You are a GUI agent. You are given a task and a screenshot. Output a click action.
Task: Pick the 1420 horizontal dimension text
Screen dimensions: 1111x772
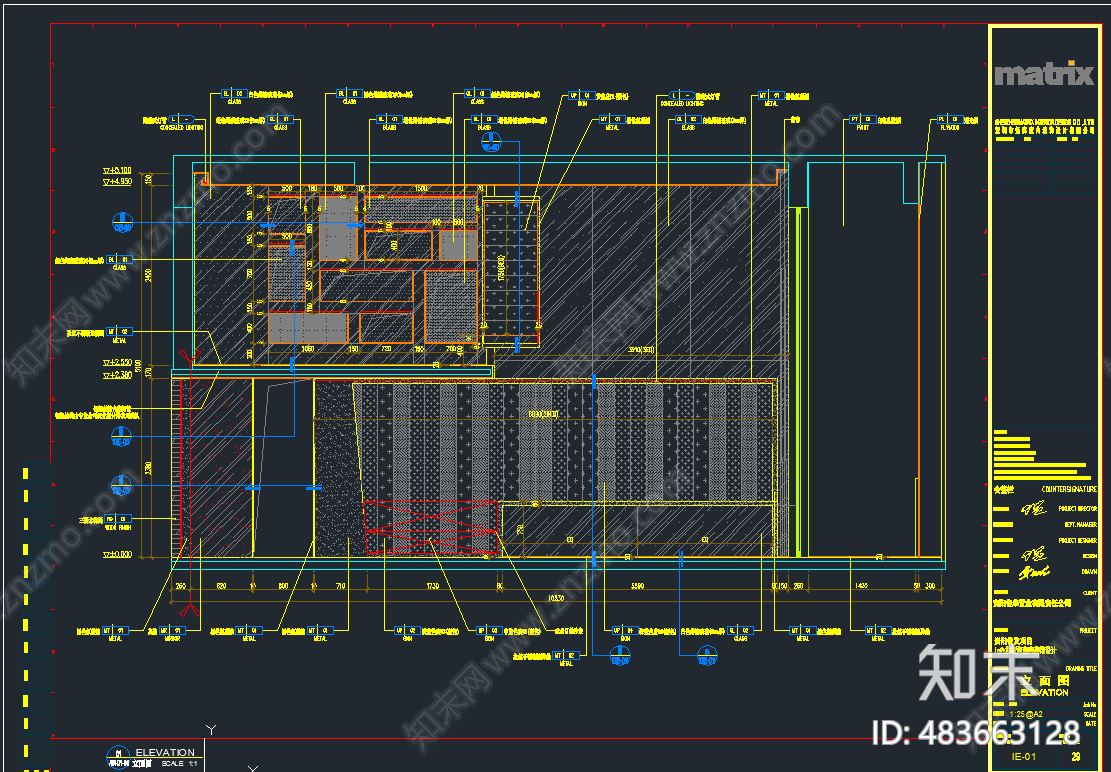click(862, 586)
